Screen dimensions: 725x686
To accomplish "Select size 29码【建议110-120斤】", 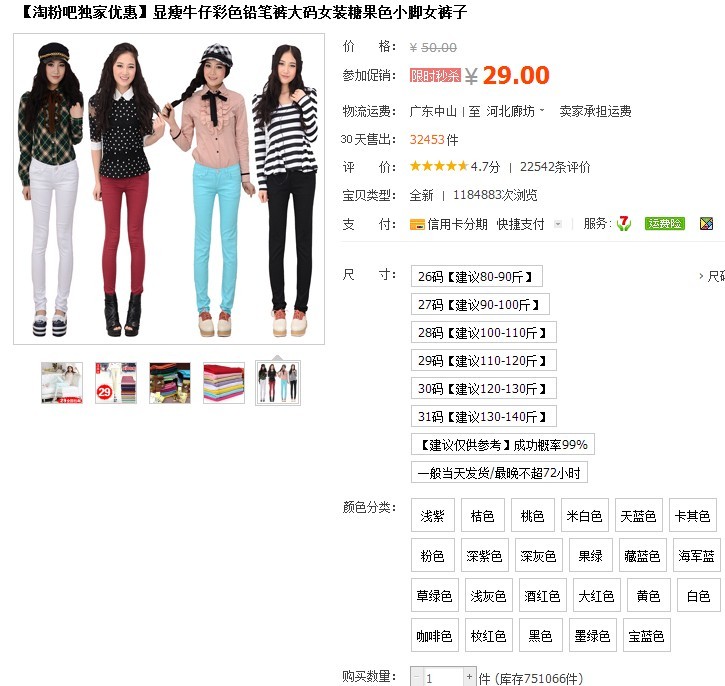I will click(483, 361).
